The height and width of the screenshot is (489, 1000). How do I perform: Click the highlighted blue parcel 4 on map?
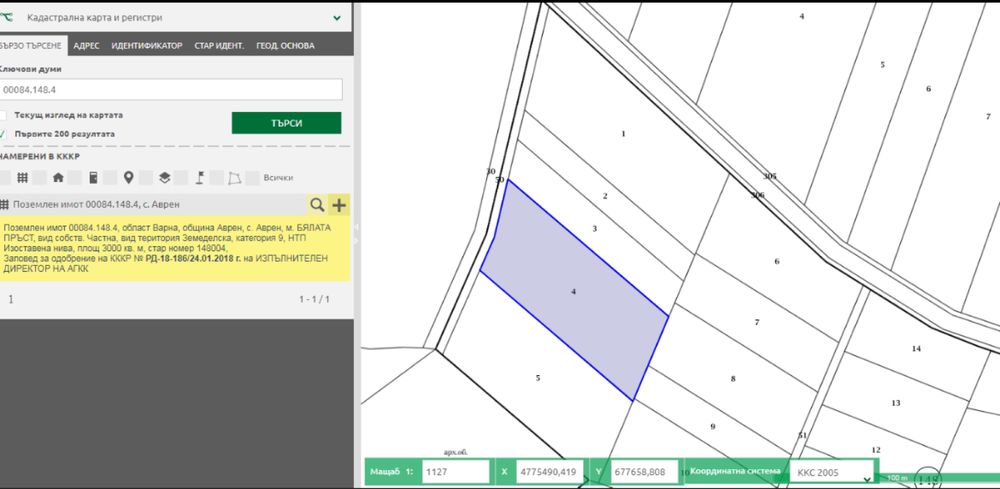(573, 291)
